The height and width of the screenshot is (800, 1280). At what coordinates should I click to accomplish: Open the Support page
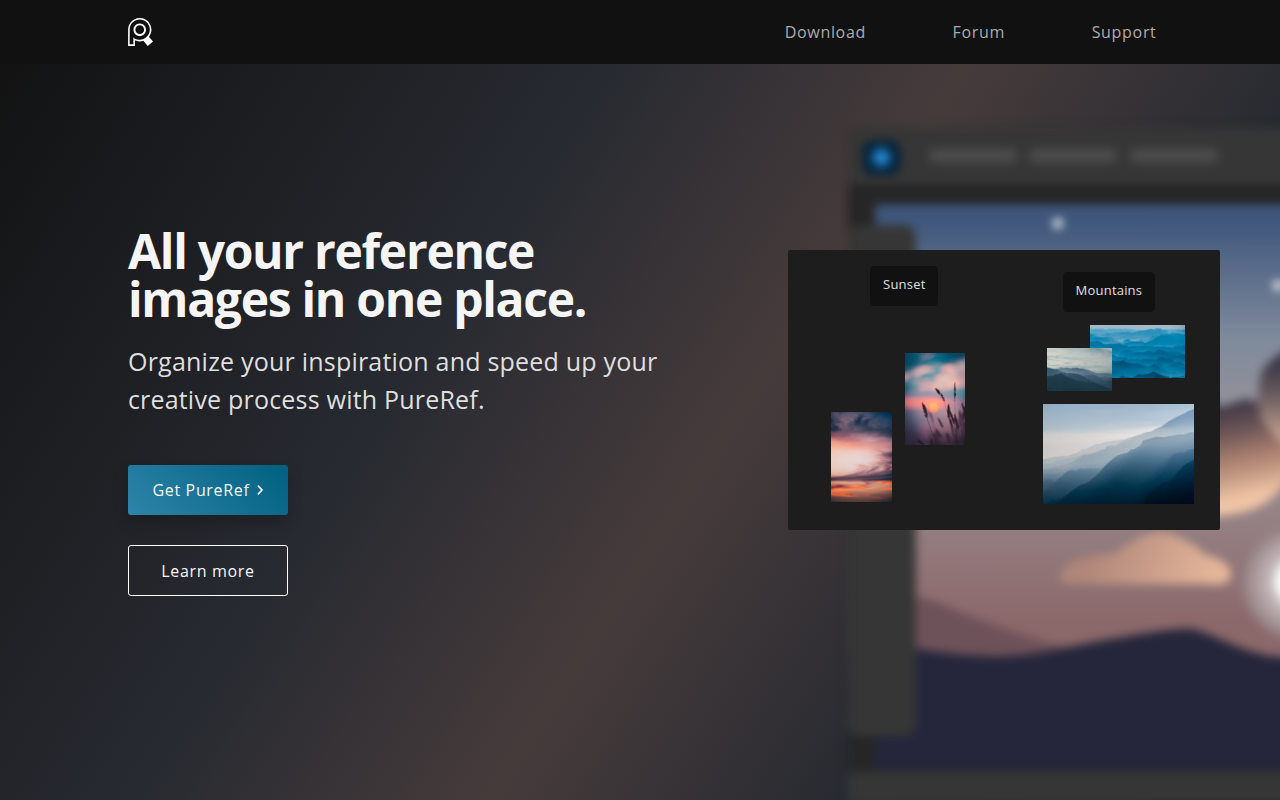tap(1123, 32)
